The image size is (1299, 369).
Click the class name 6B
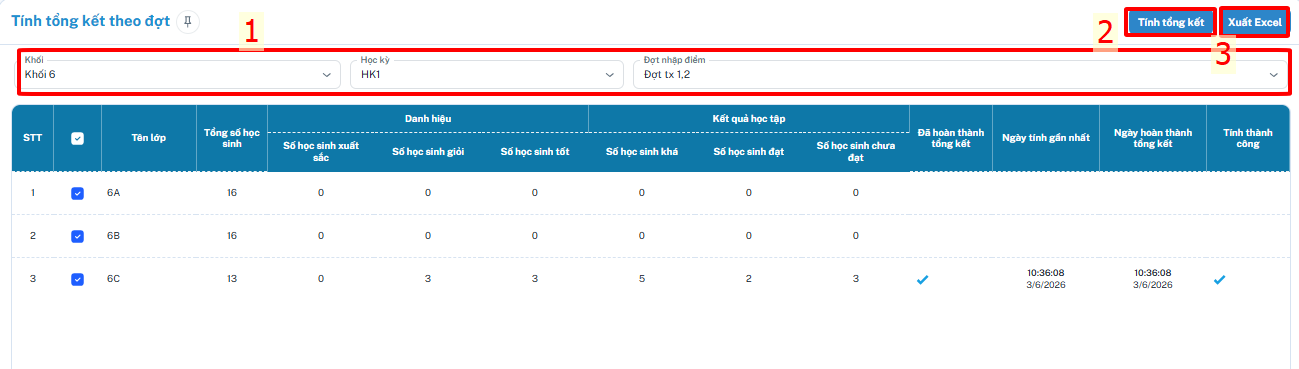113,236
